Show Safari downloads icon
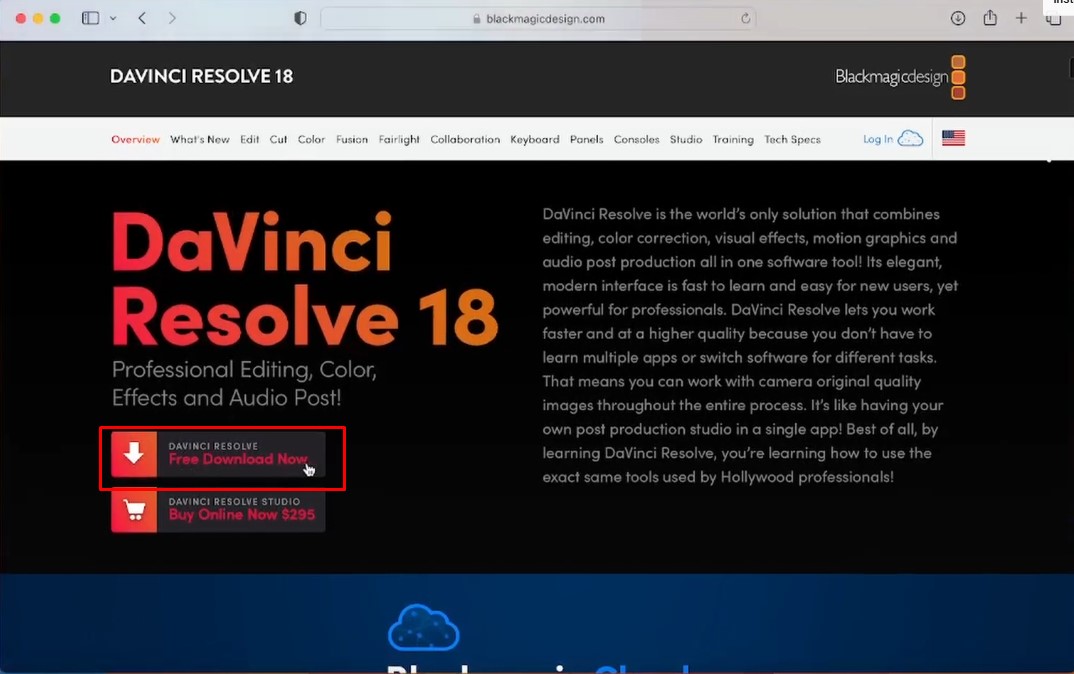The width and height of the screenshot is (1074, 674). pos(958,18)
